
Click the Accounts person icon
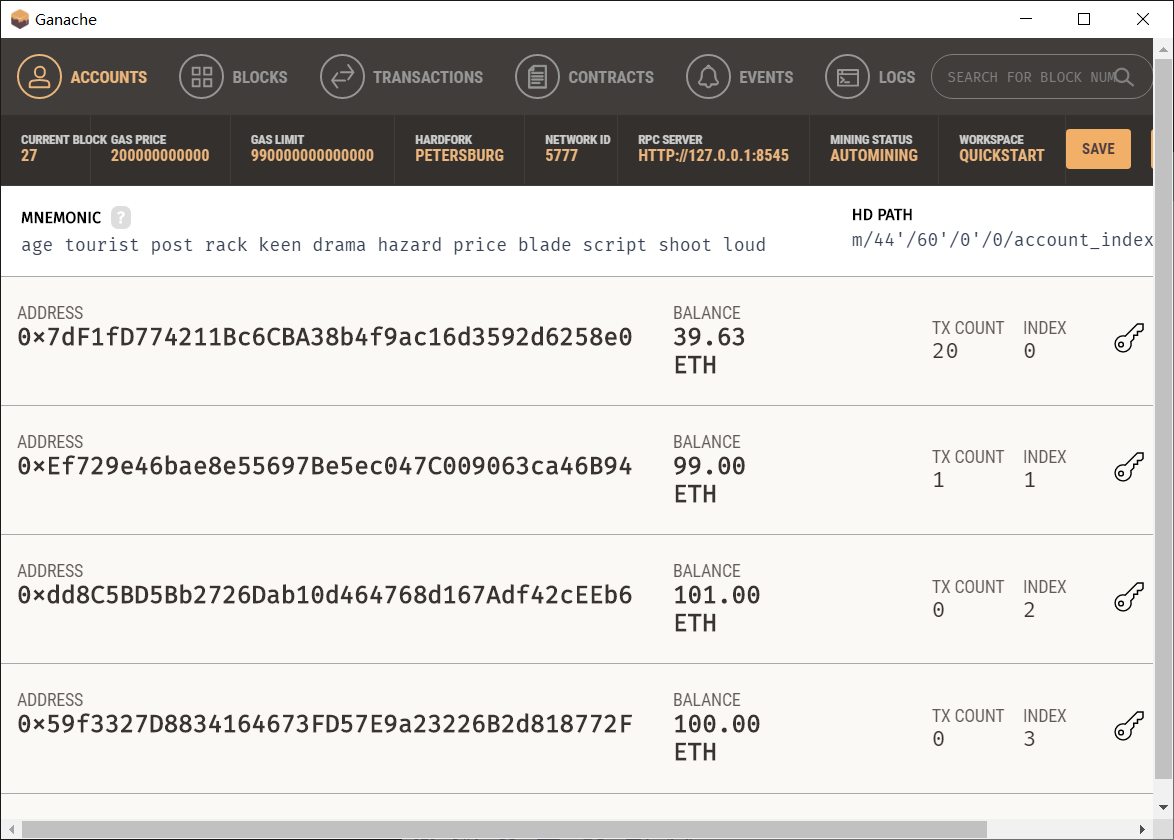click(x=40, y=77)
